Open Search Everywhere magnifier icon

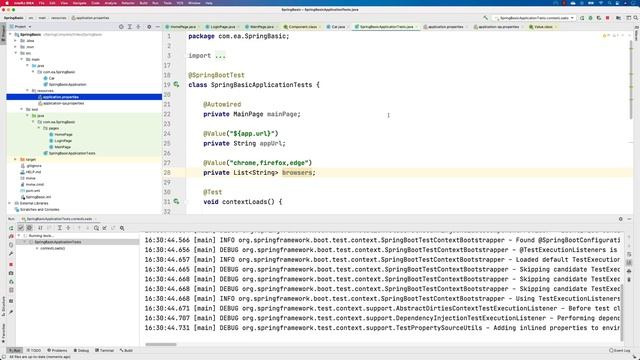click(x=636, y=18)
